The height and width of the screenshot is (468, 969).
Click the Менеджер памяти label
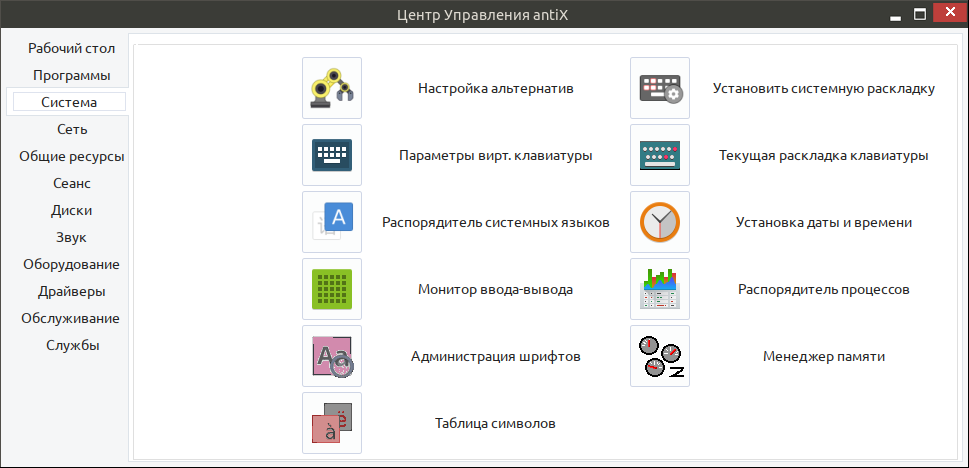pos(824,357)
